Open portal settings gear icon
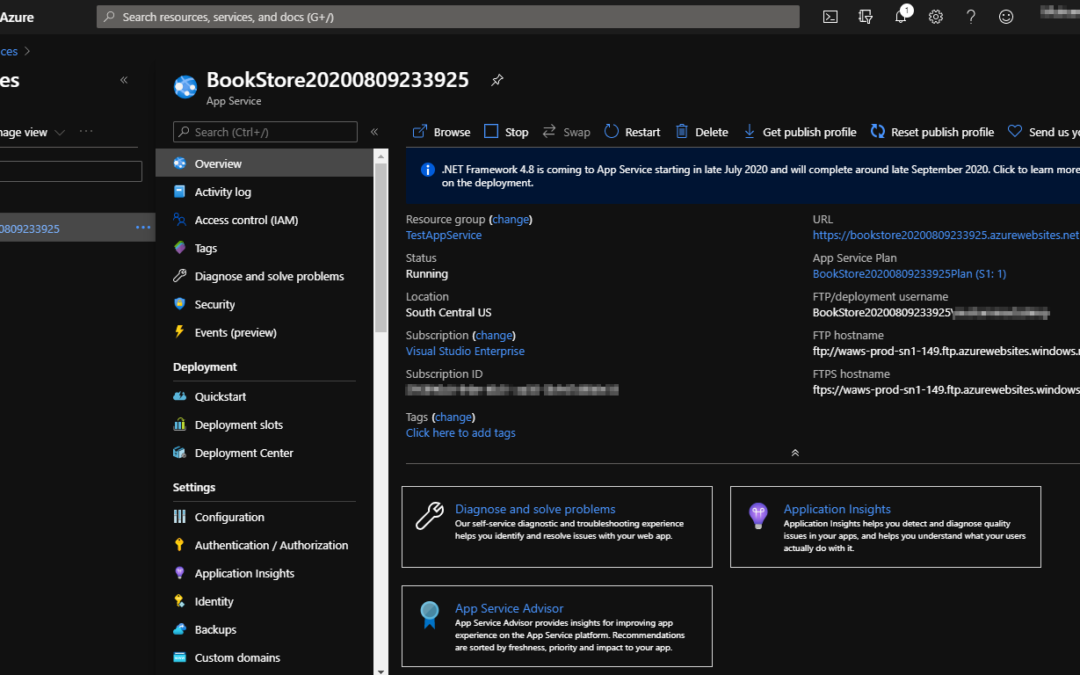Viewport: 1080px width, 675px height. coord(935,17)
